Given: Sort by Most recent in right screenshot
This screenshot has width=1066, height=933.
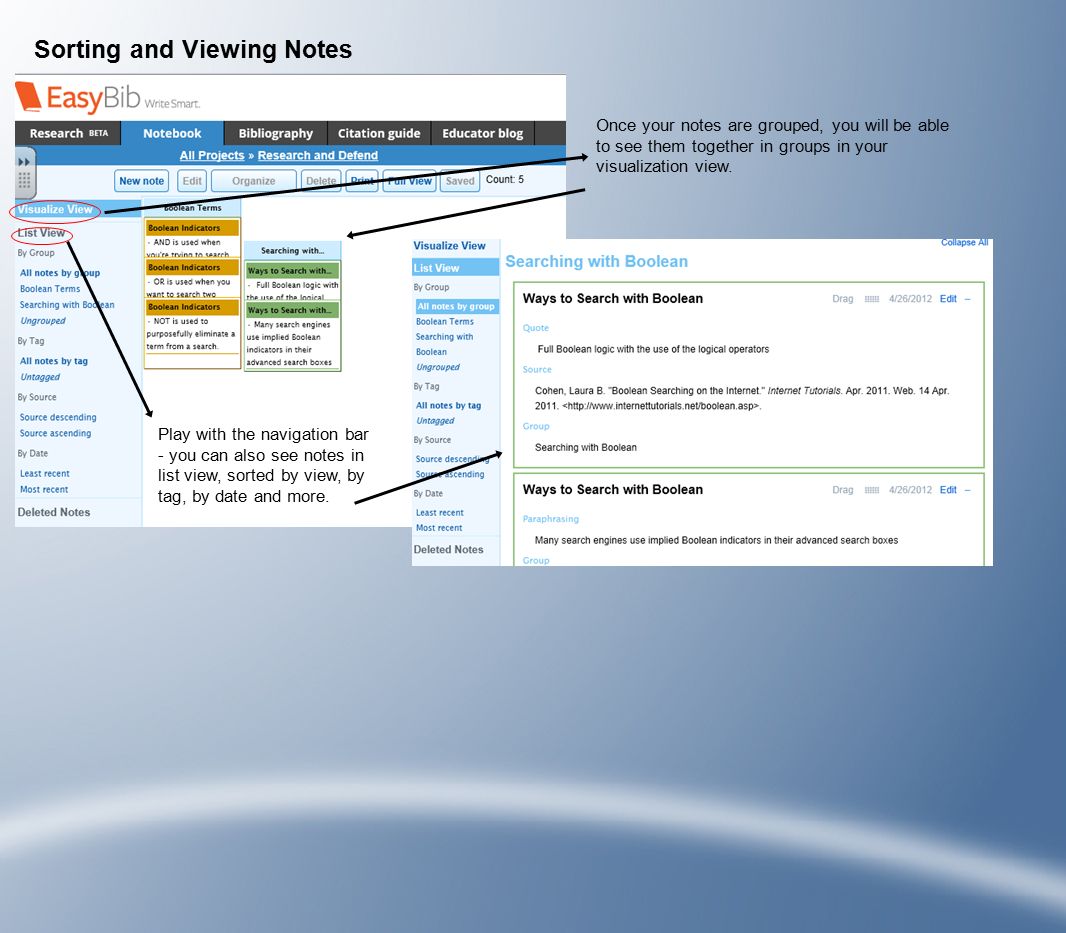Looking at the screenshot, I should (x=439, y=528).
